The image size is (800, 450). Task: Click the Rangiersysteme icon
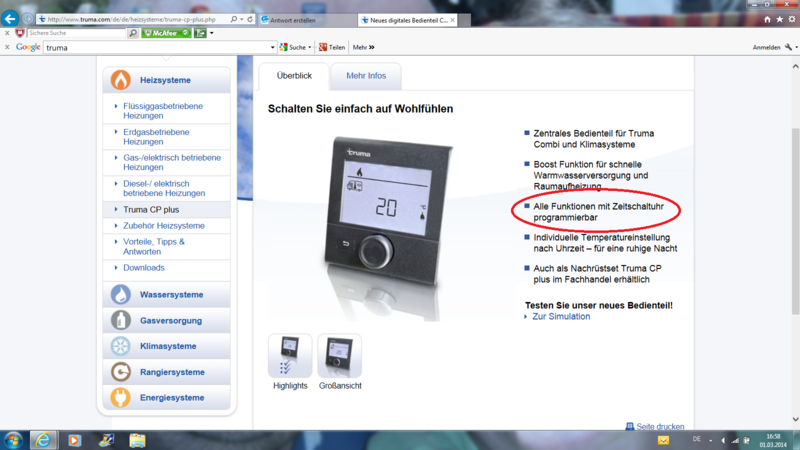pos(120,372)
